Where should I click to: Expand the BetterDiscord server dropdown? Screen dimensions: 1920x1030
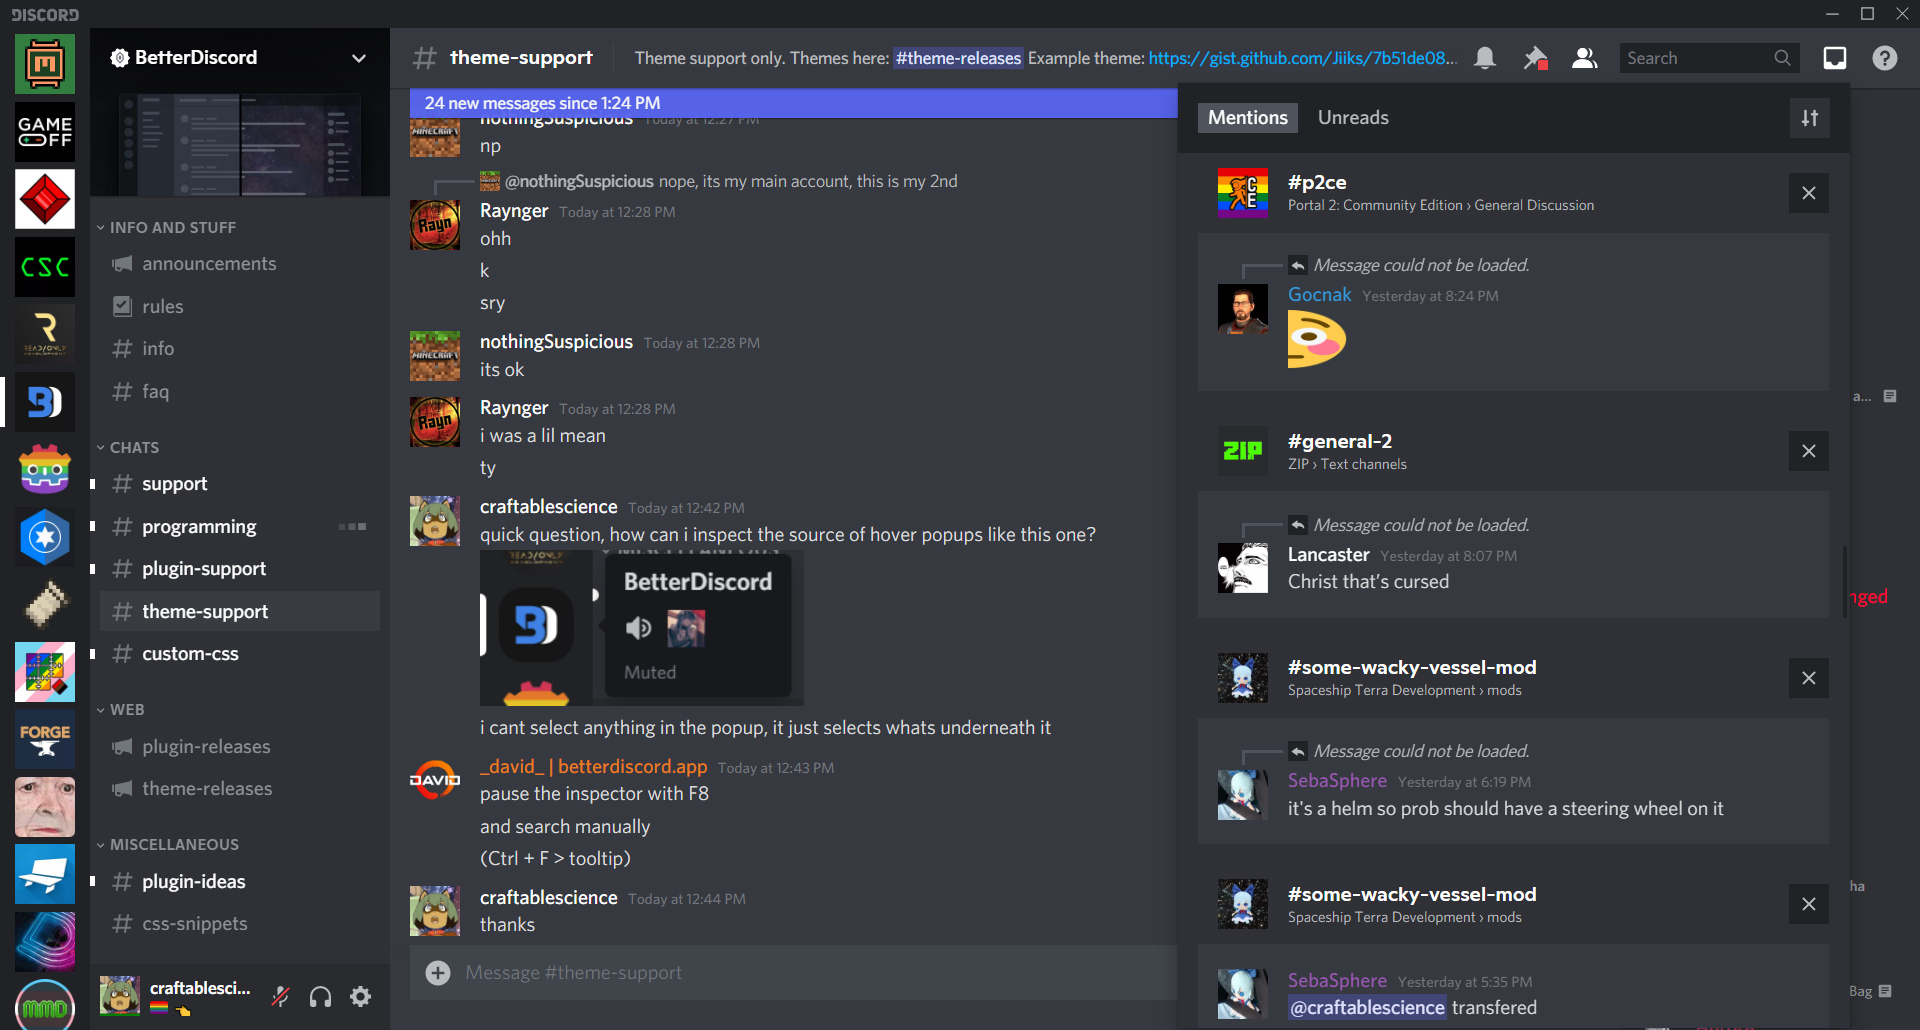point(358,57)
